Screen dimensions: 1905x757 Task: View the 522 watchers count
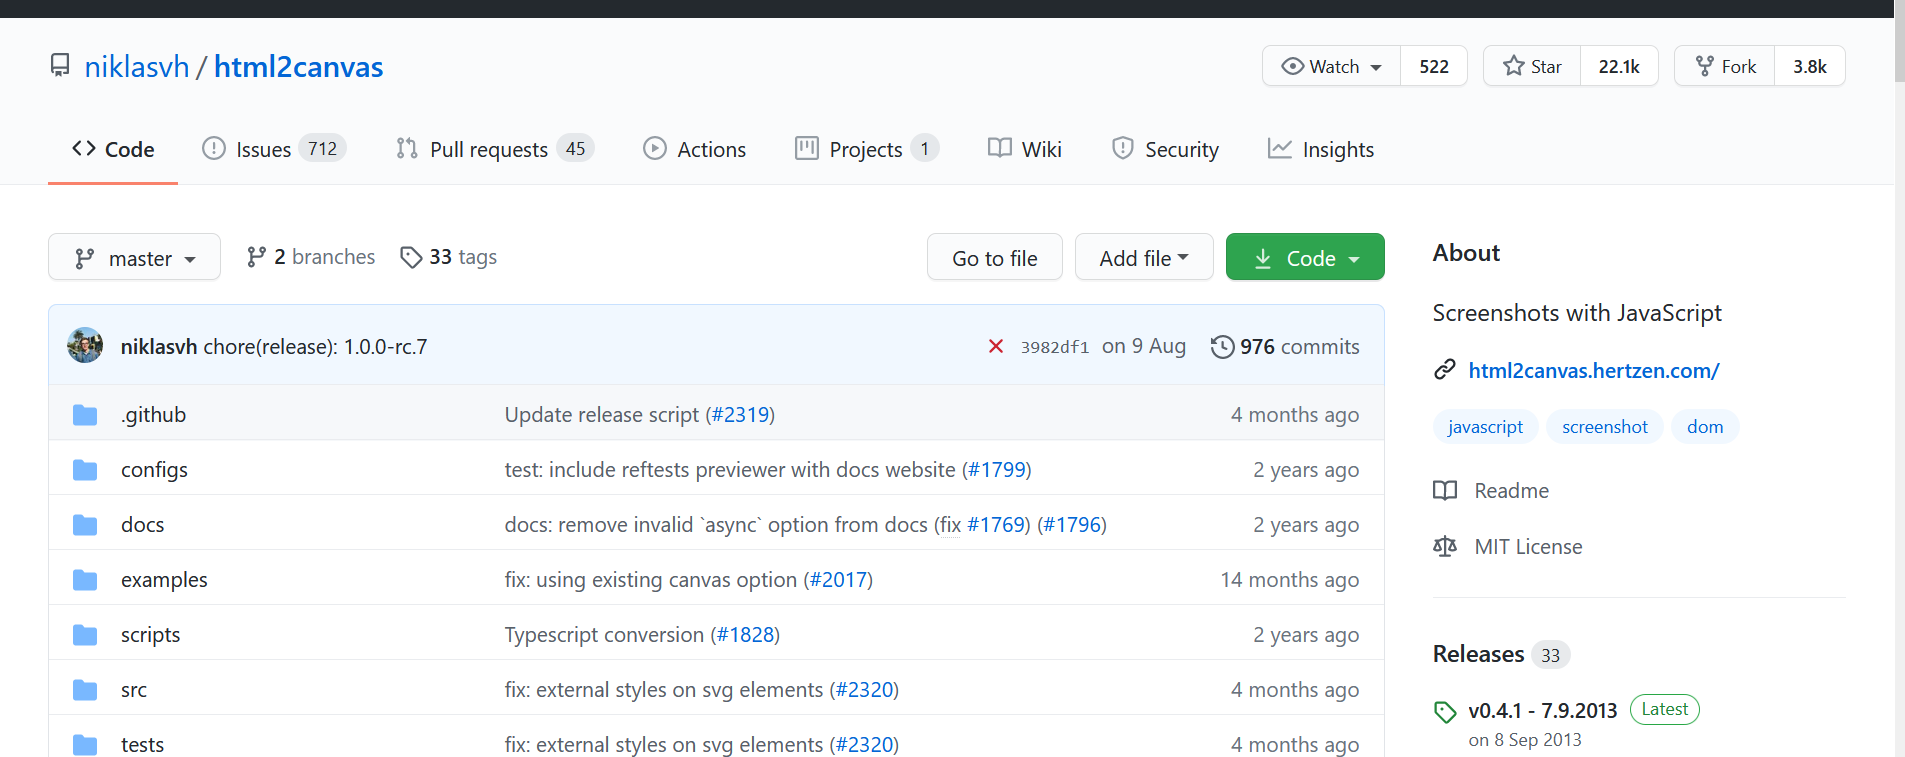coord(1434,66)
